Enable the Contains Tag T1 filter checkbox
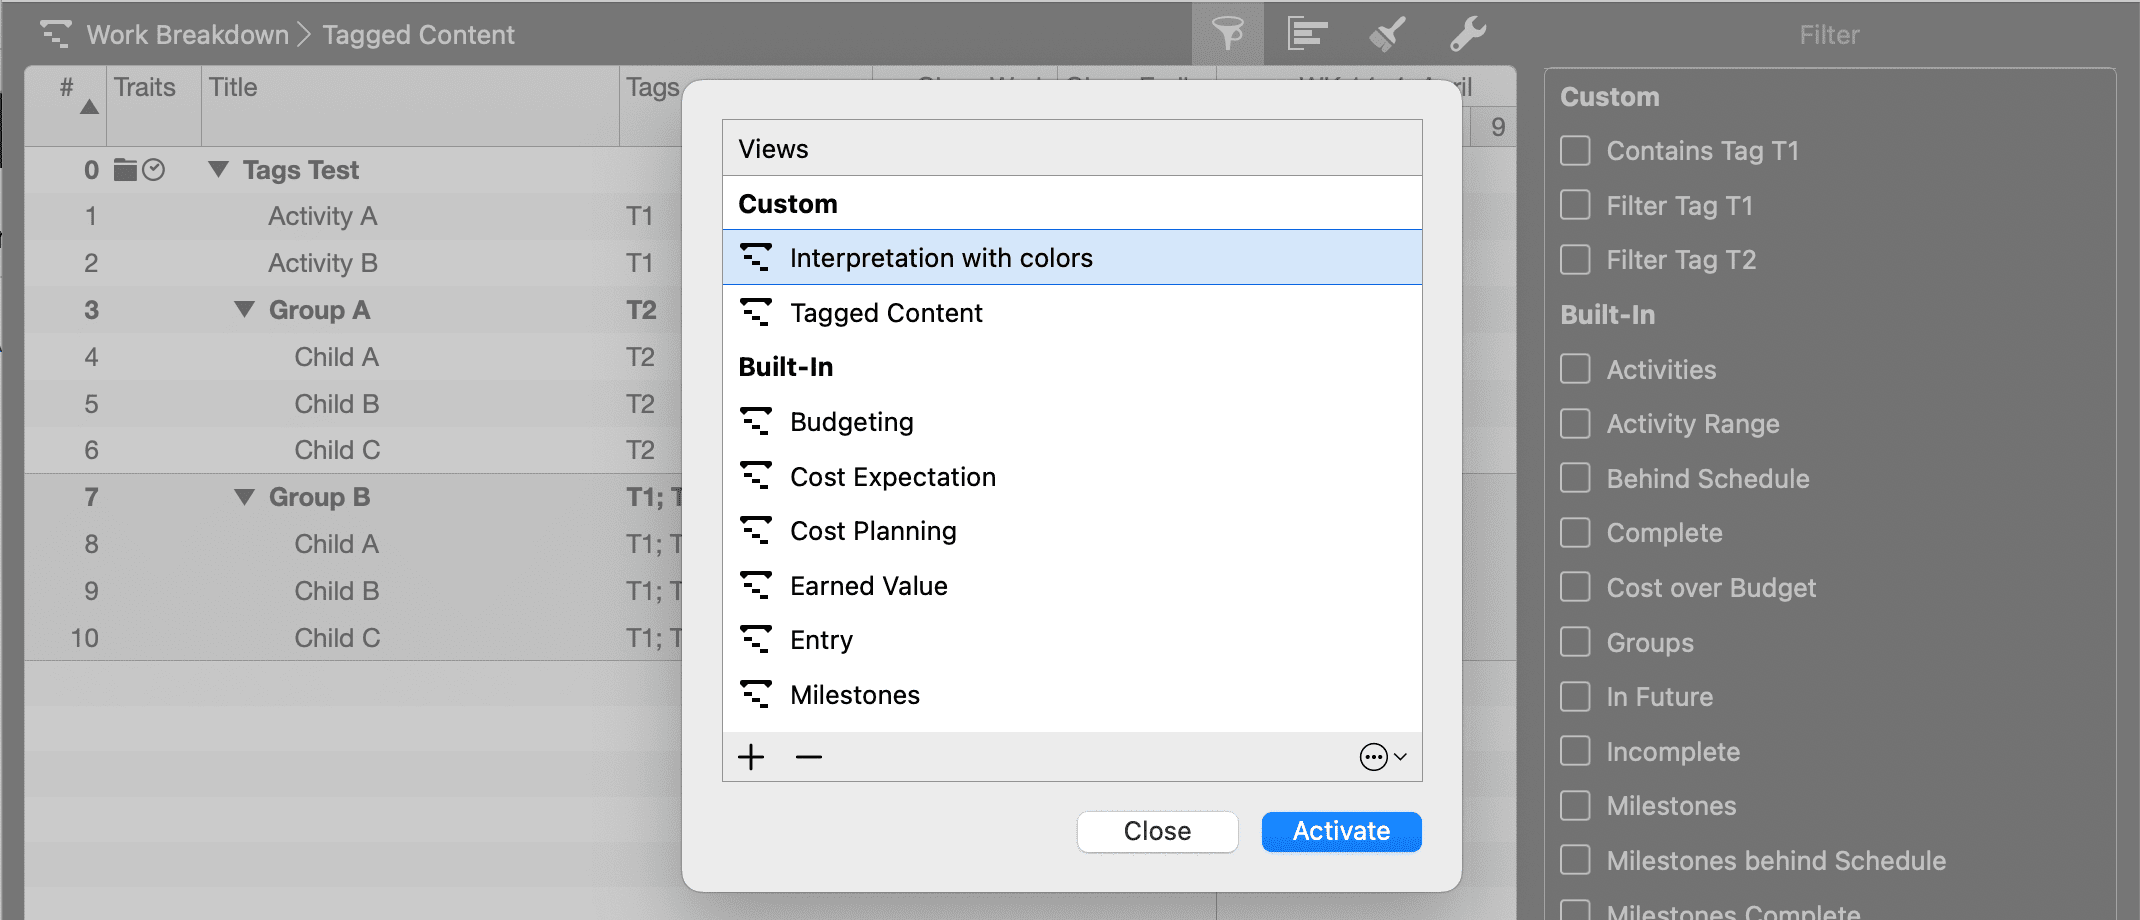The image size is (2140, 920). (1575, 151)
